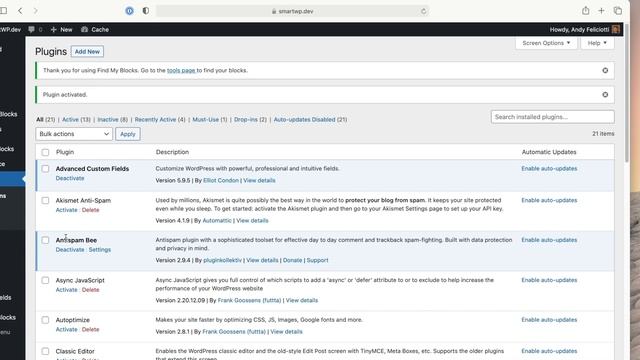Enable auto-updates for Async JavaScript
This screenshot has height=360, width=640.
pyautogui.click(x=549, y=280)
